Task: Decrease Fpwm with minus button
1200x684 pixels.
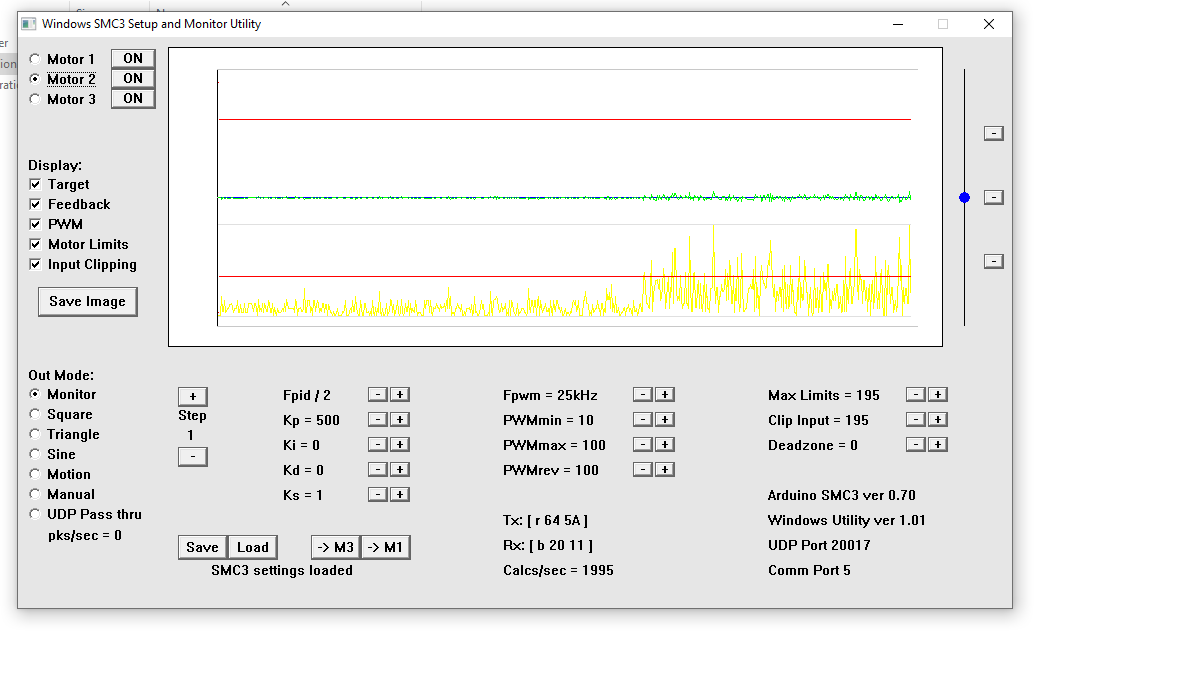Action: click(x=643, y=394)
